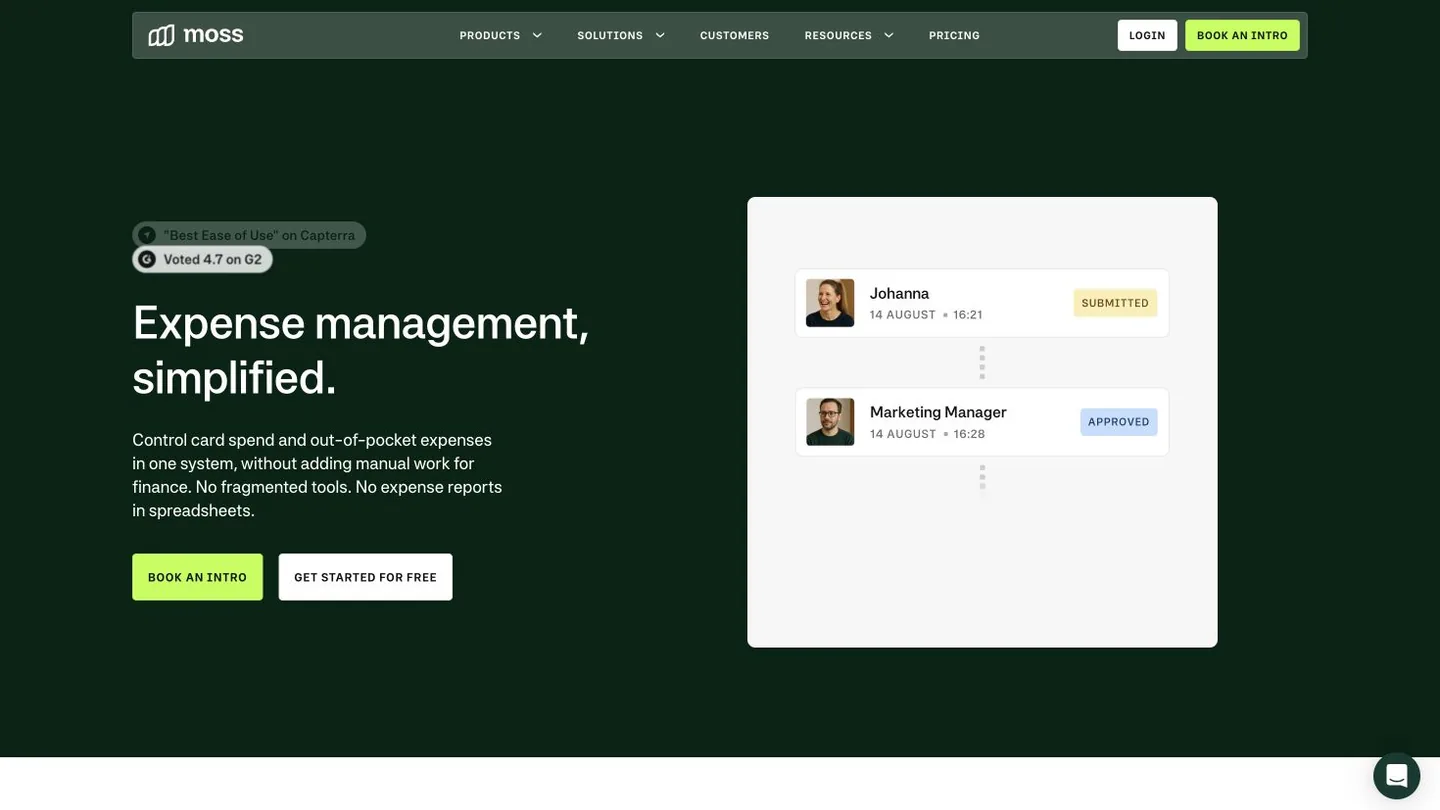Click Johanna's avatar photo
The height and width of the screenshot is (810, 1440).
tap(830, 303)
